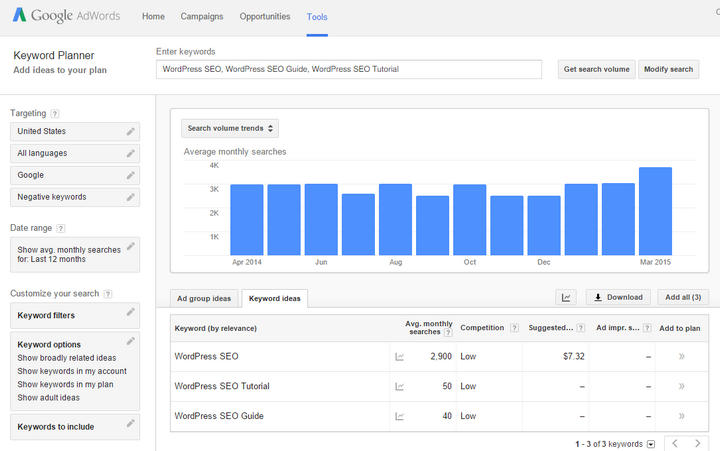The width and height of the screenshot is (720, 451).
Task: Edit the All languages targeting pencil
Action: pos(130,153)
